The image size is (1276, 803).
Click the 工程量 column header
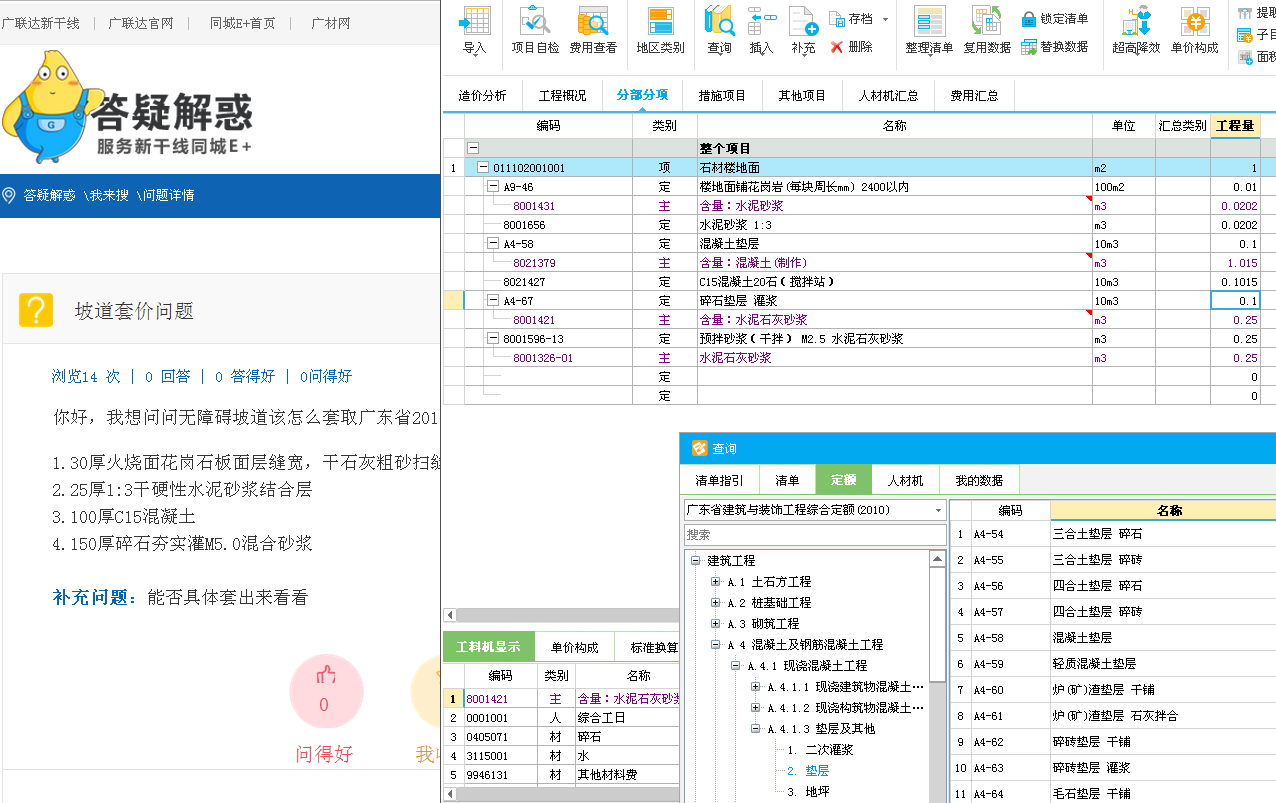(1236, 126)
